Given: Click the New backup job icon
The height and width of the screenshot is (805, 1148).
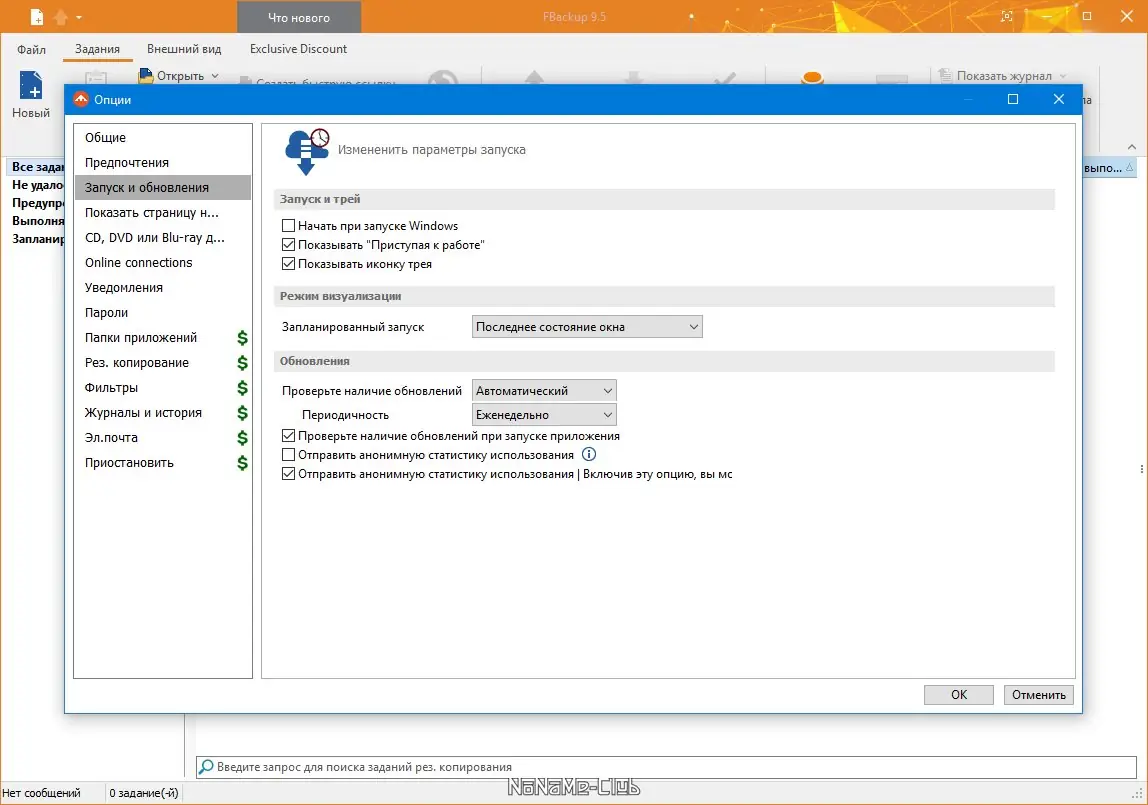Looking at the screenshot, I should click(x=31, y=84).
